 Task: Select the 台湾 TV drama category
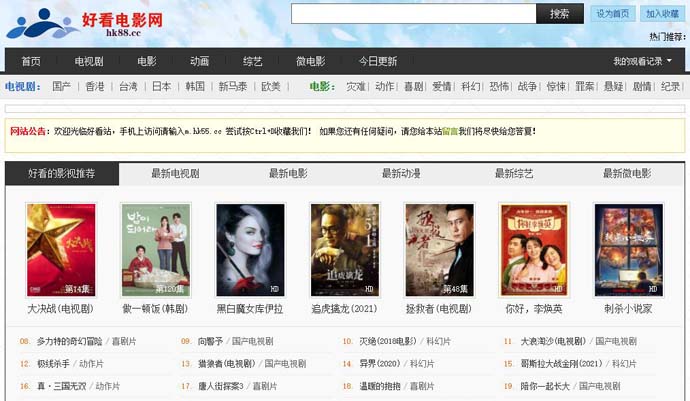click(128, 86)
